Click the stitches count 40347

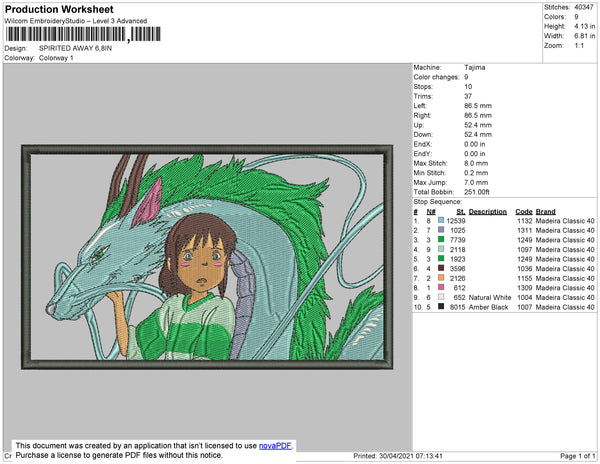[584, 7]
